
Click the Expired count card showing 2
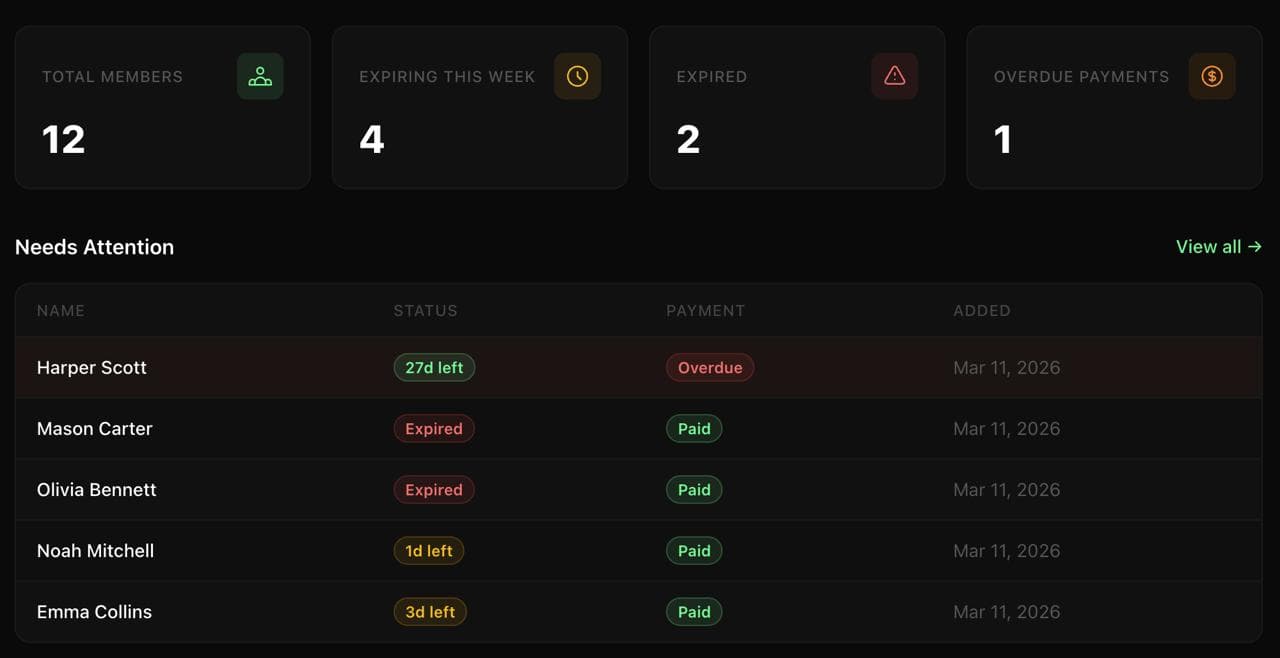coord(797,107)
